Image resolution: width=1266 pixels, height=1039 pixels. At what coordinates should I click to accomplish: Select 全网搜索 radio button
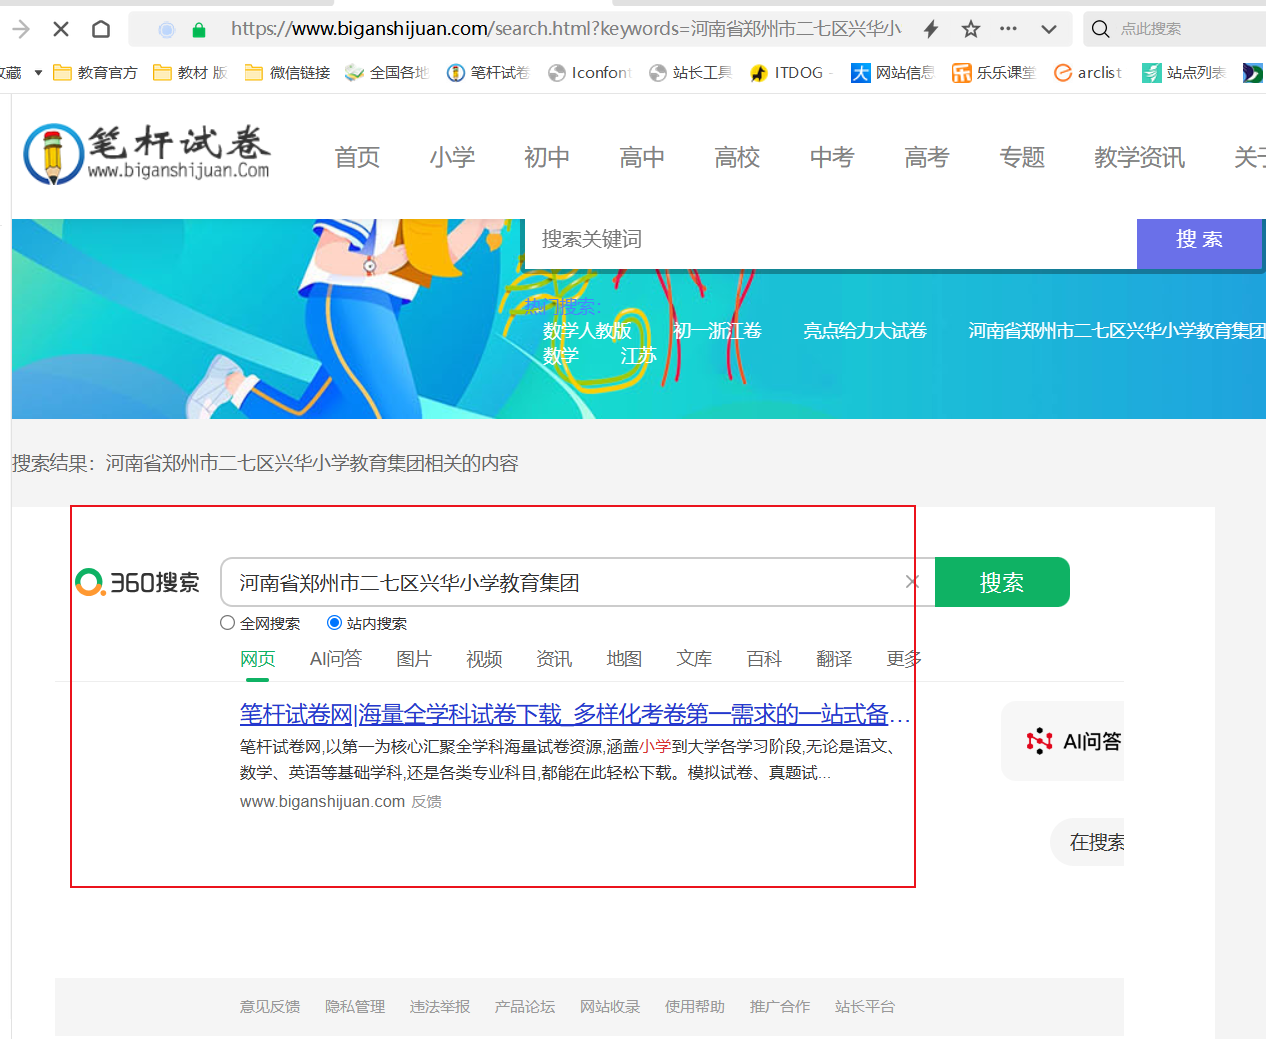[x=228, y=623]
